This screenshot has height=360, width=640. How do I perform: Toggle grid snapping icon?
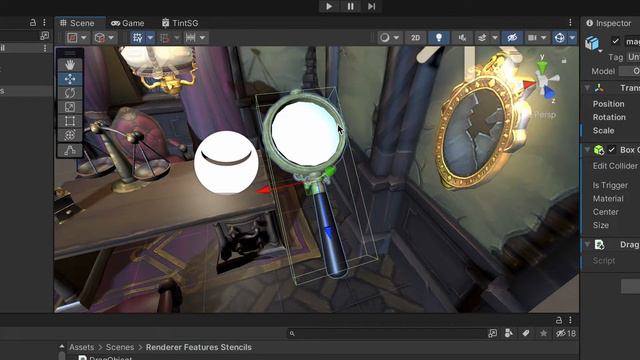[x=164, y=38]
